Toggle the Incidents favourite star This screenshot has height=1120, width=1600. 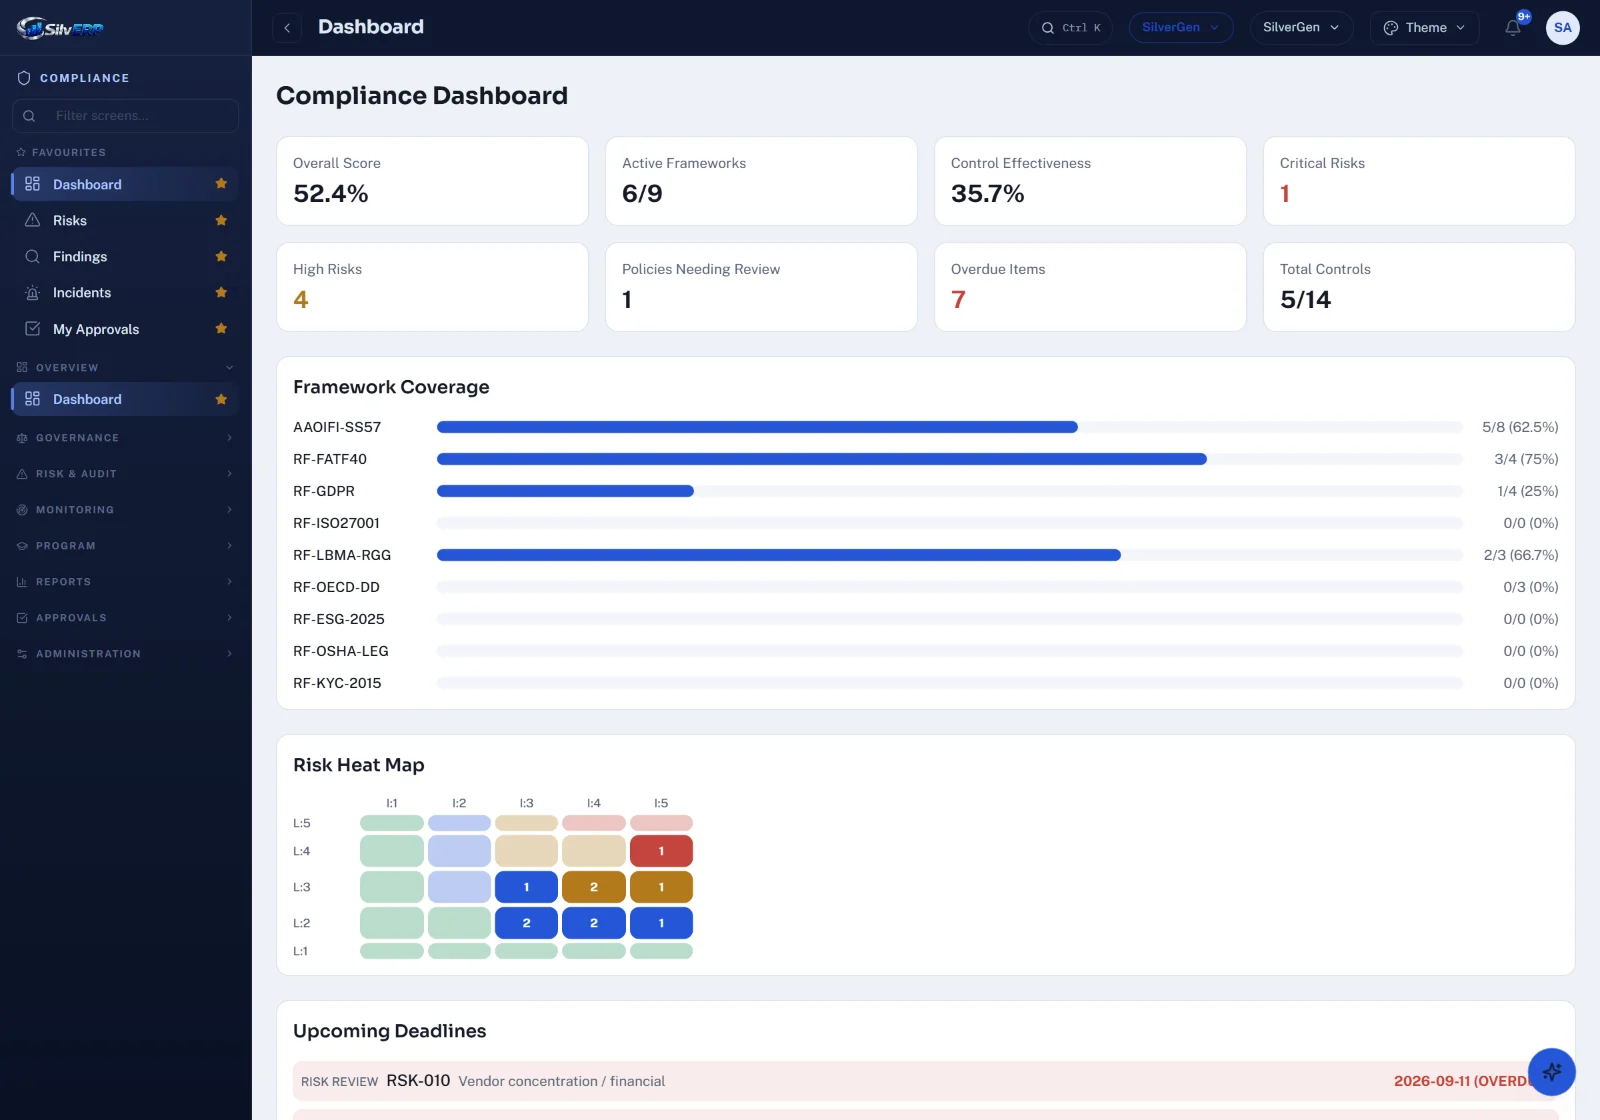[221, 292]
